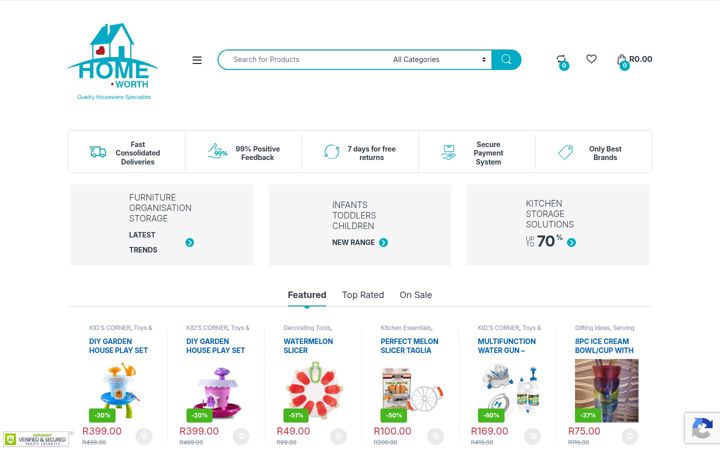Switch to the Featured tab

tap(307, 295)
